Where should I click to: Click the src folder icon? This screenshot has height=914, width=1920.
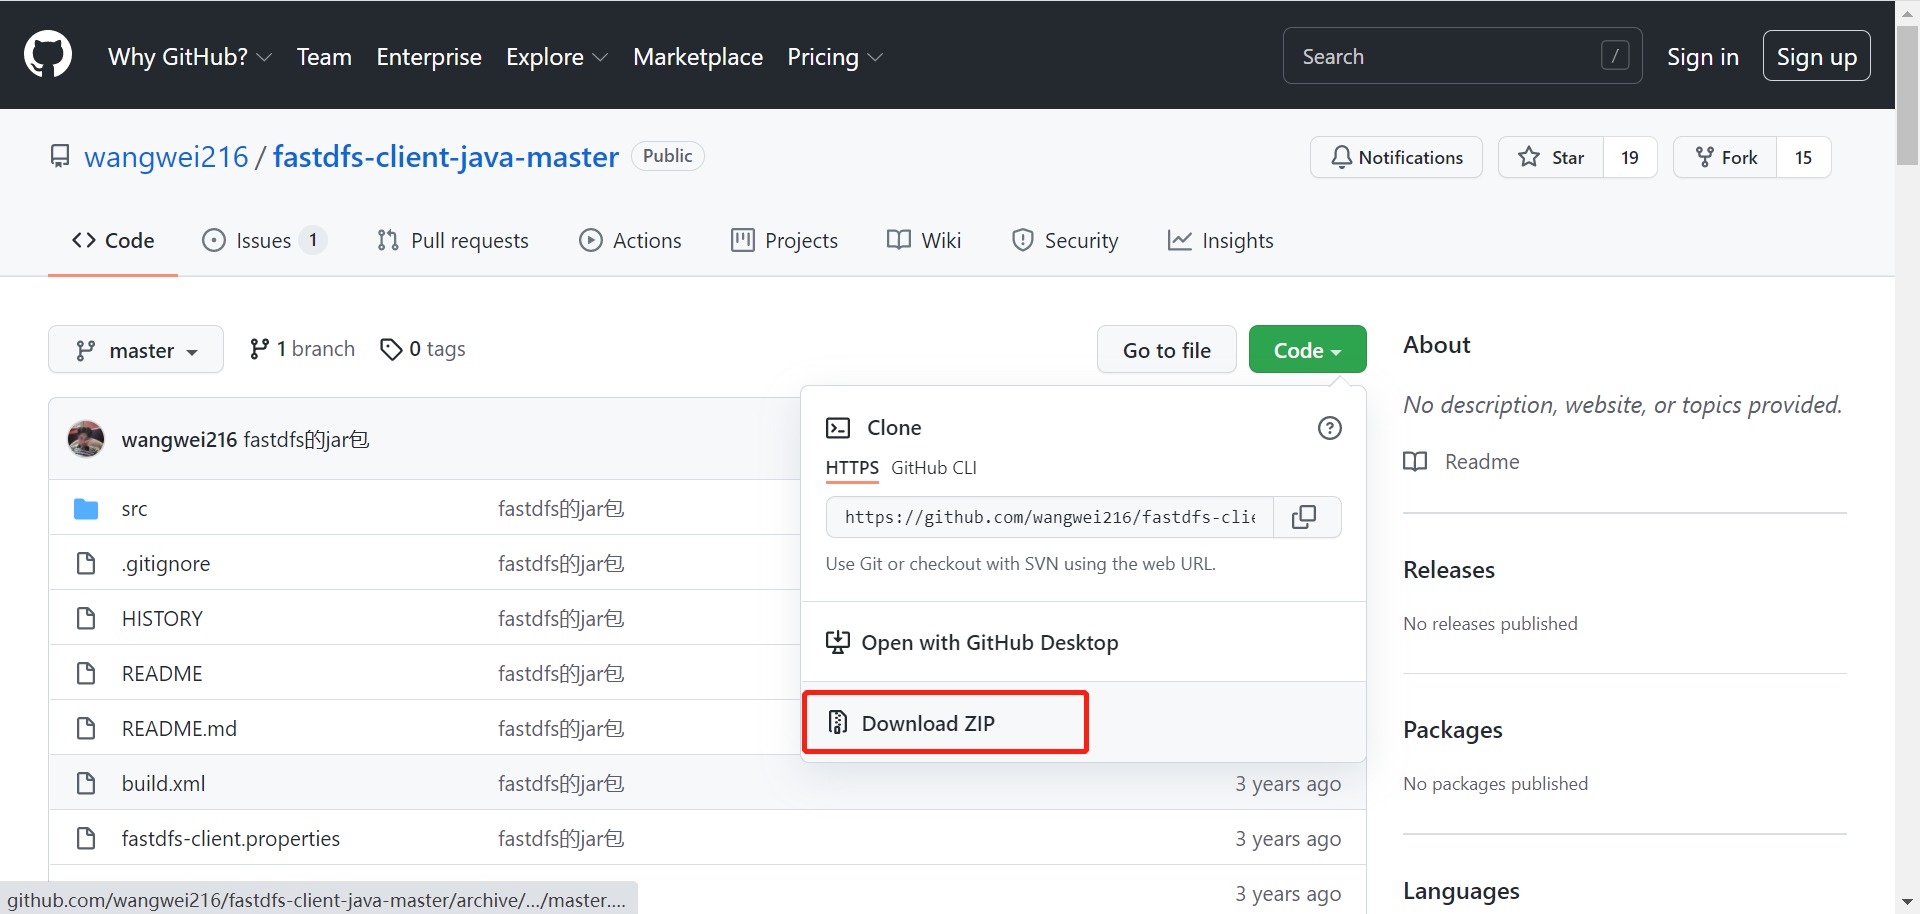[x=86, y=509]
